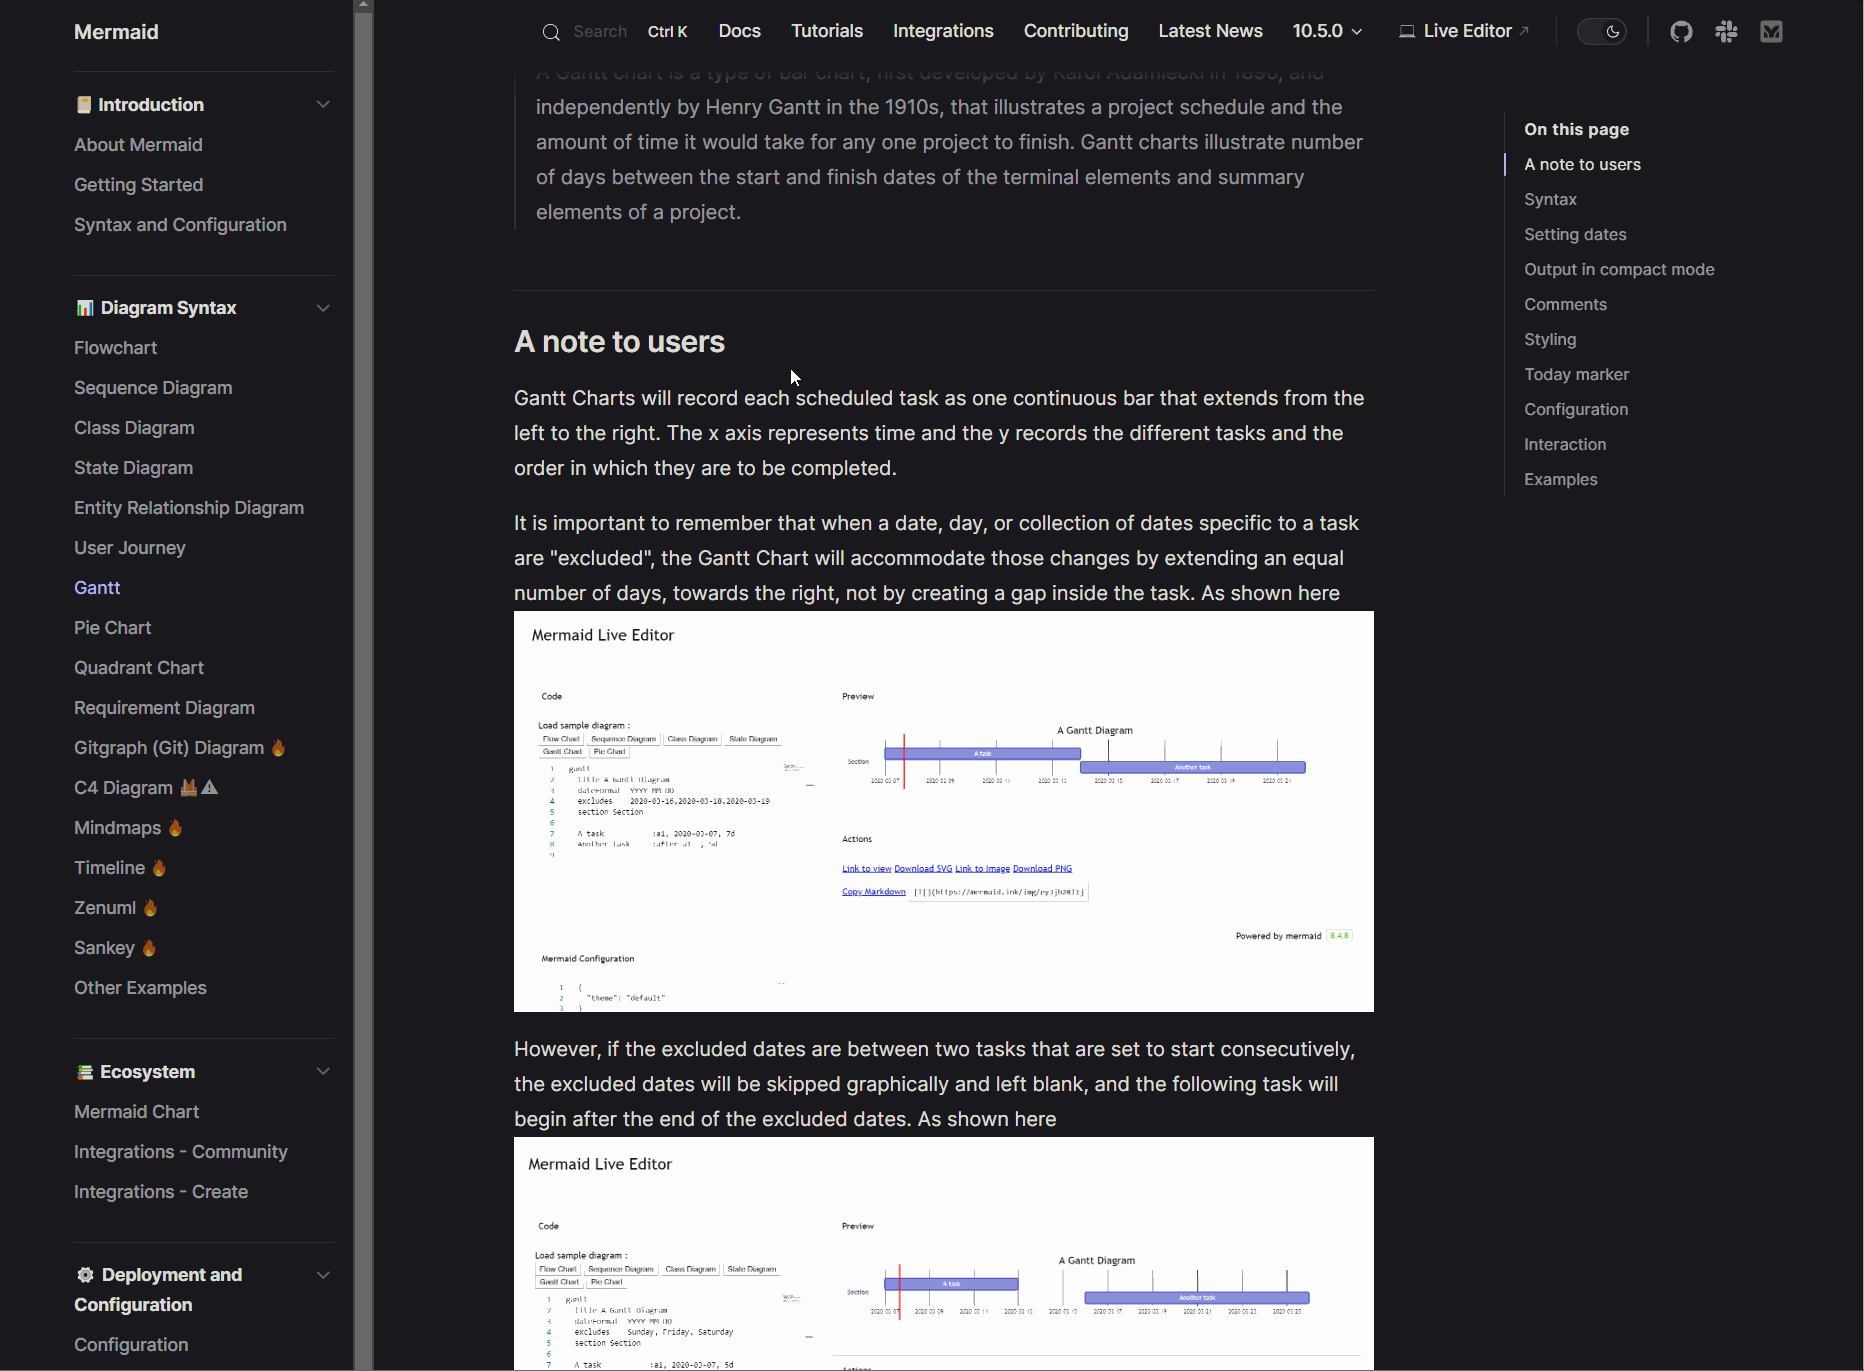Open the Slack community icon
This screenshot has width=1864, height=1371.
coord(1726,31)
